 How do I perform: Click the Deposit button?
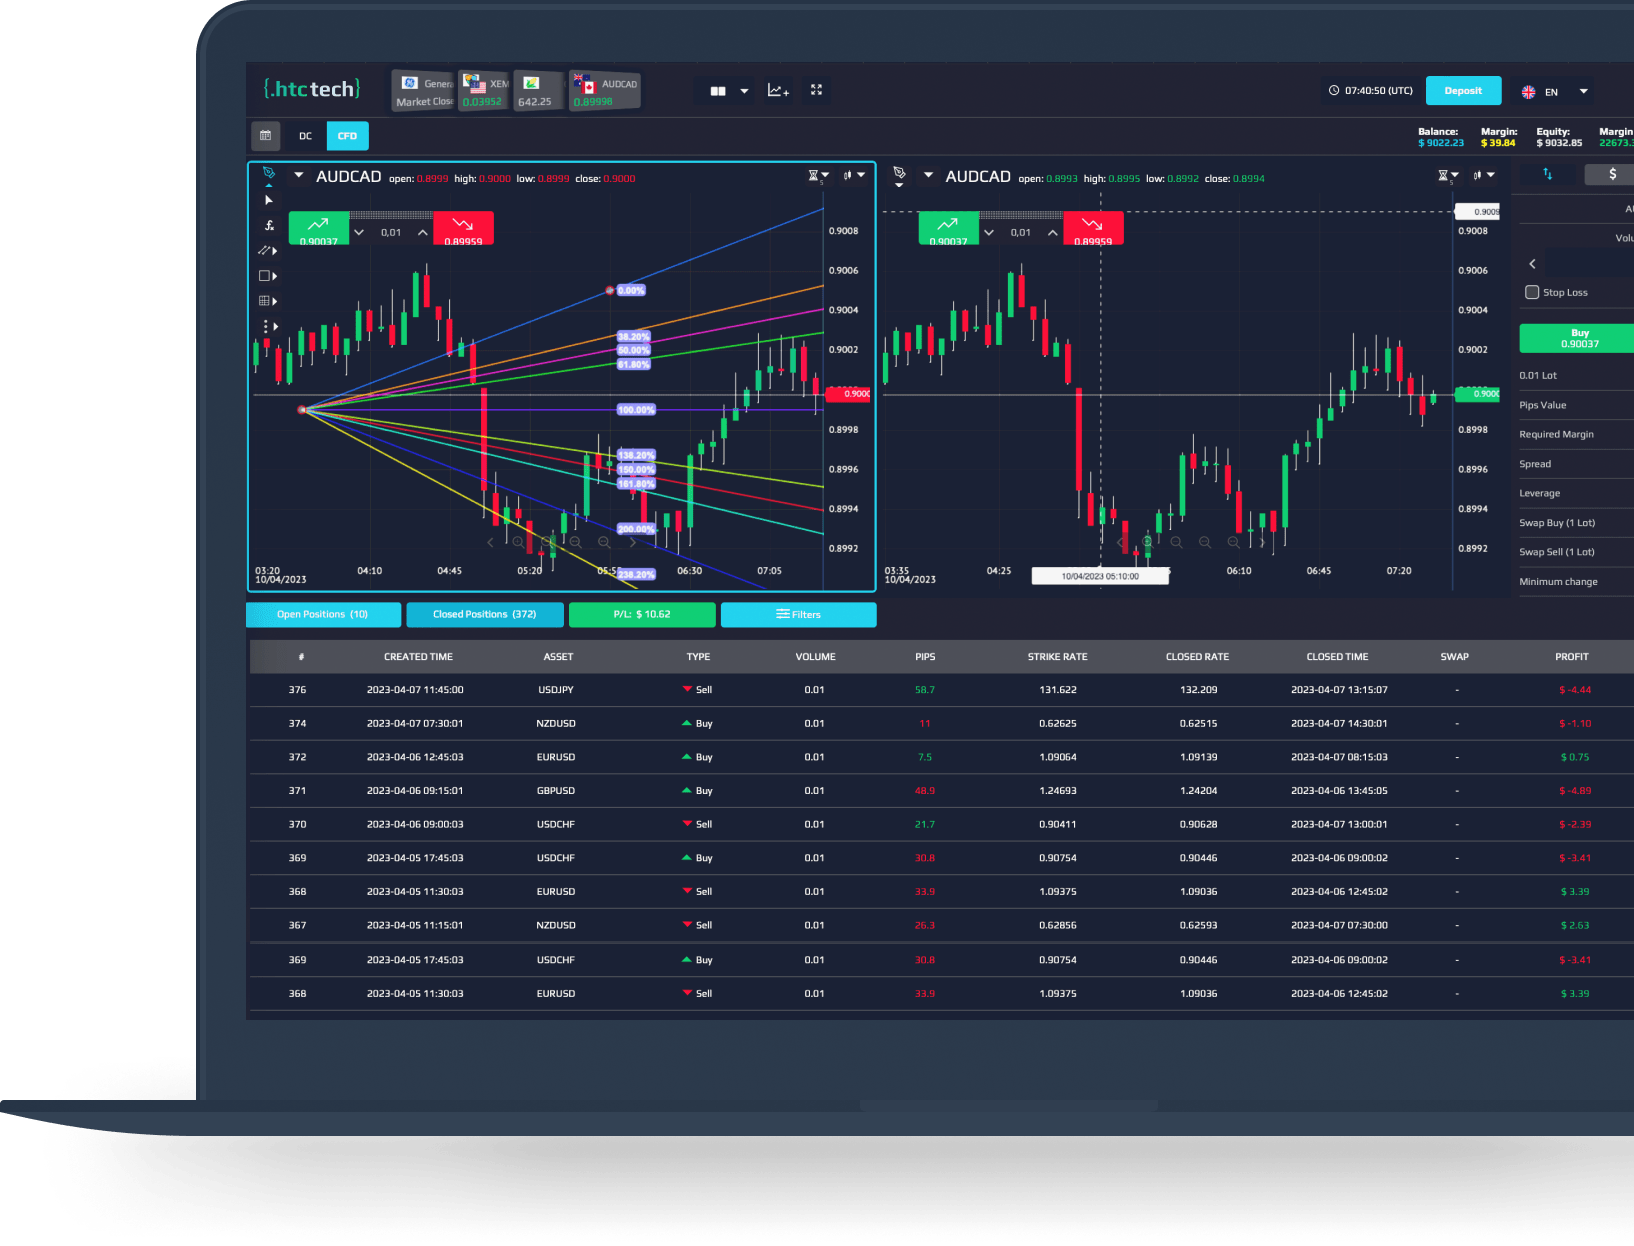click(1463, 90)
